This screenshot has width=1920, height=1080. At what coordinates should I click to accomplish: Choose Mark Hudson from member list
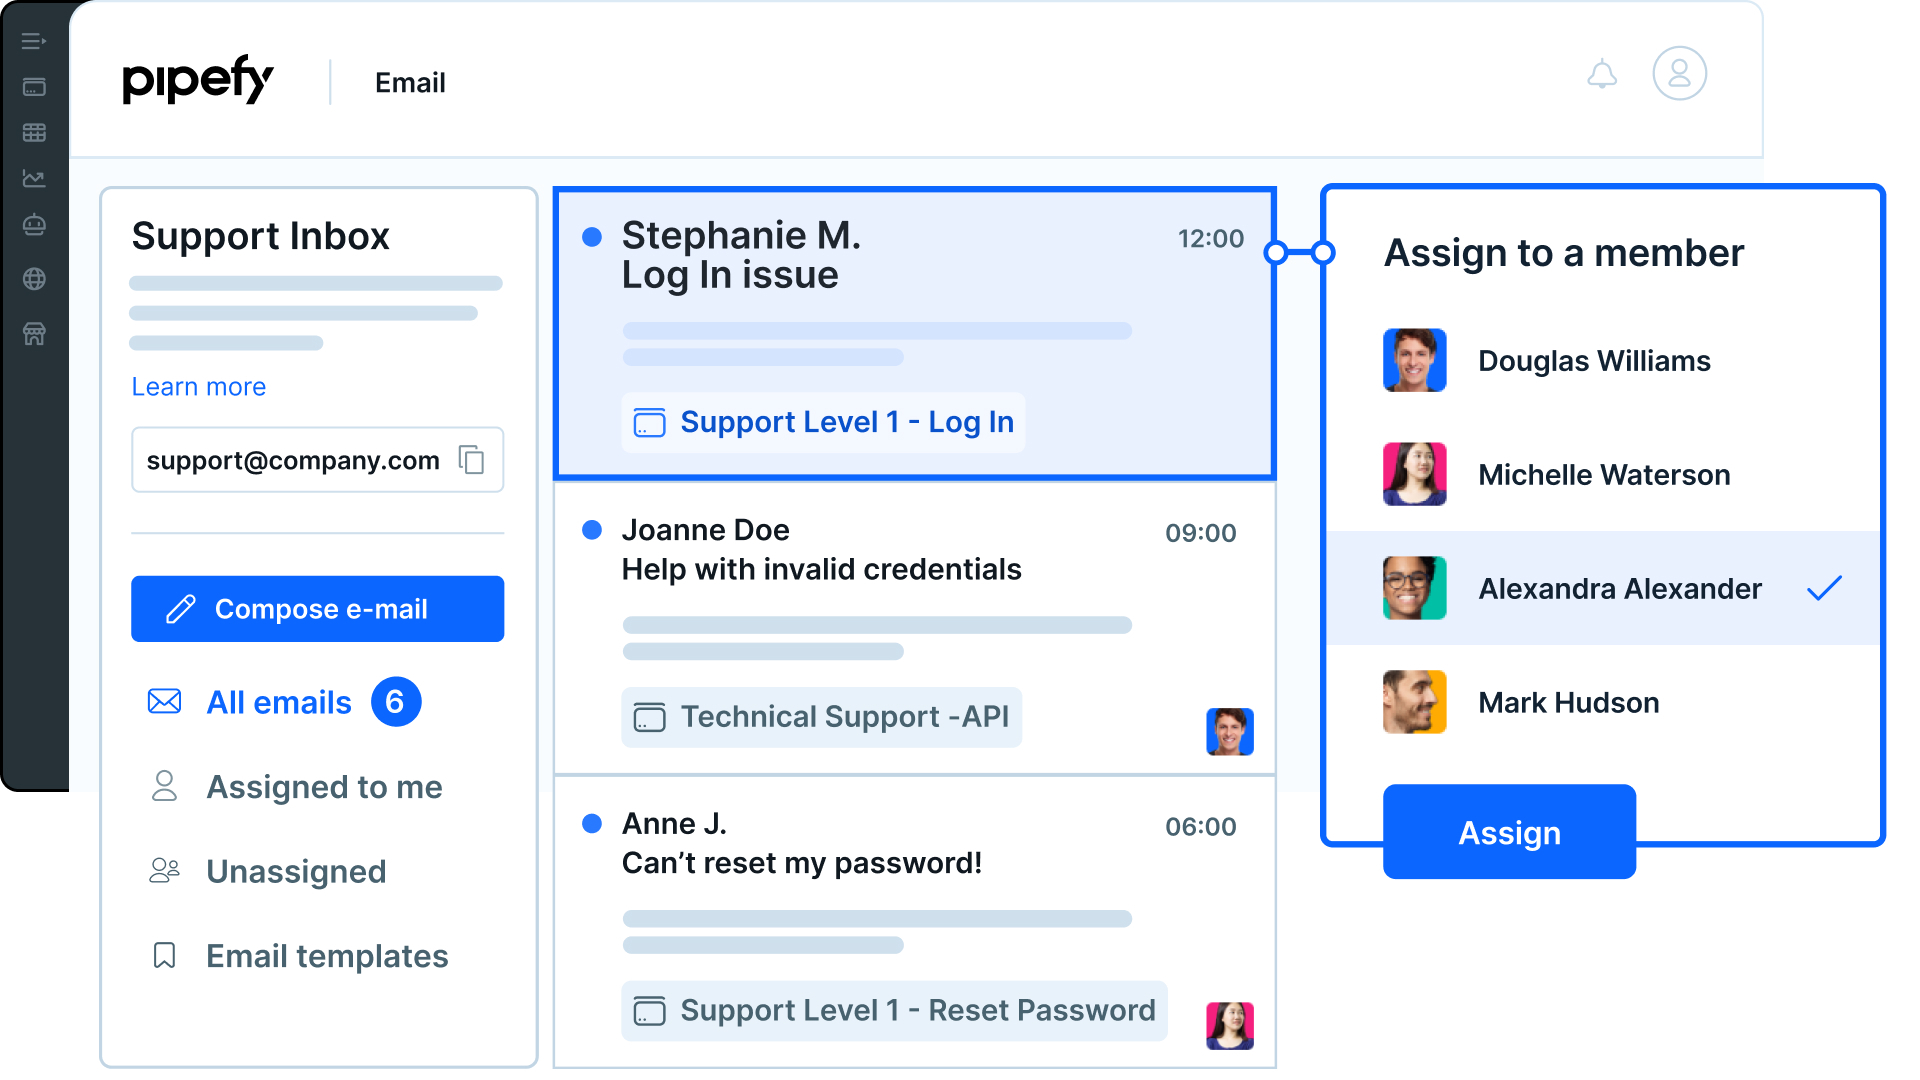pyautogui.click(x=1568, y=703)
